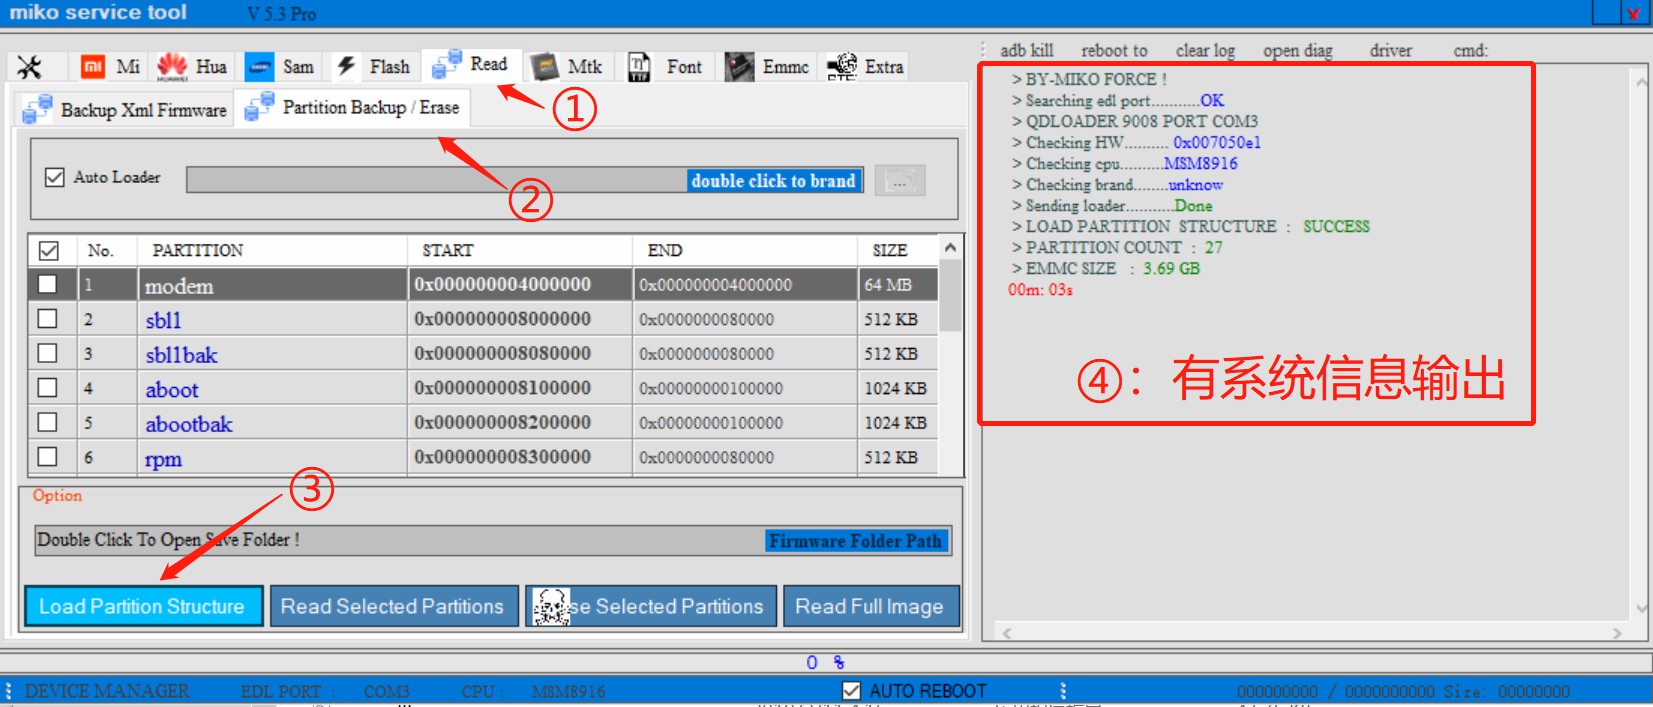Select the Mtk chip tab
This screenshot has width=1653, height=707.
(x=545, y=67)
